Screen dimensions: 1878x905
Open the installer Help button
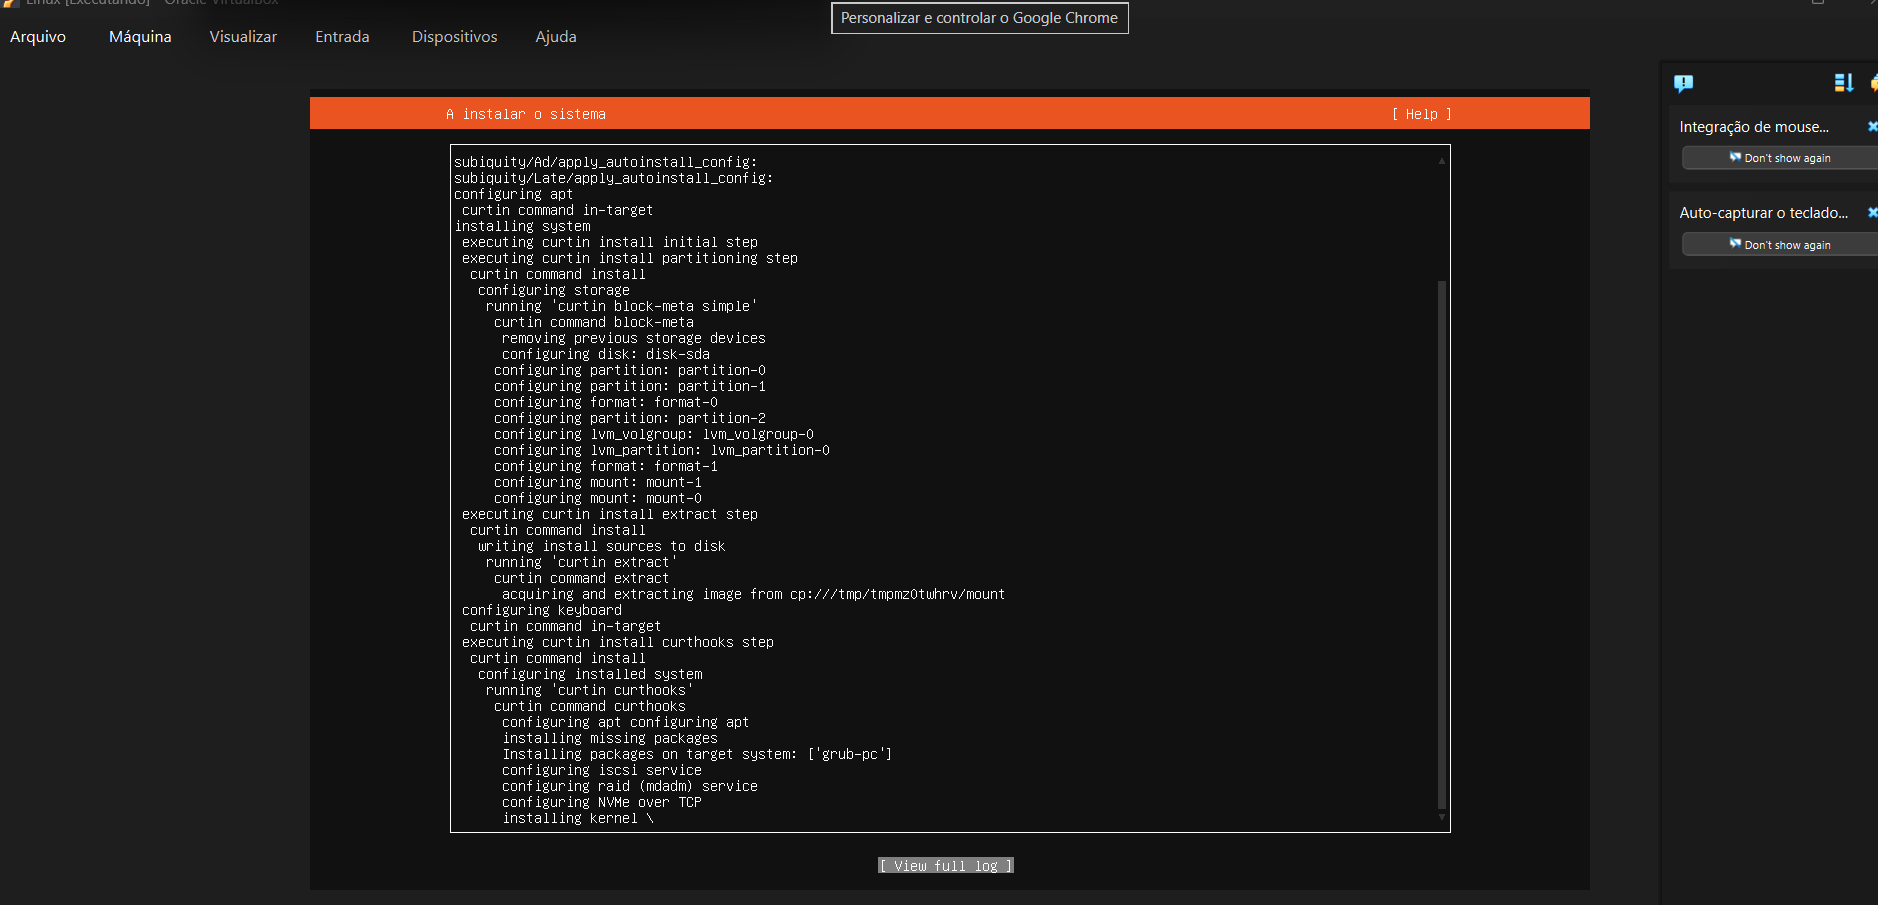click(1421, 114)
